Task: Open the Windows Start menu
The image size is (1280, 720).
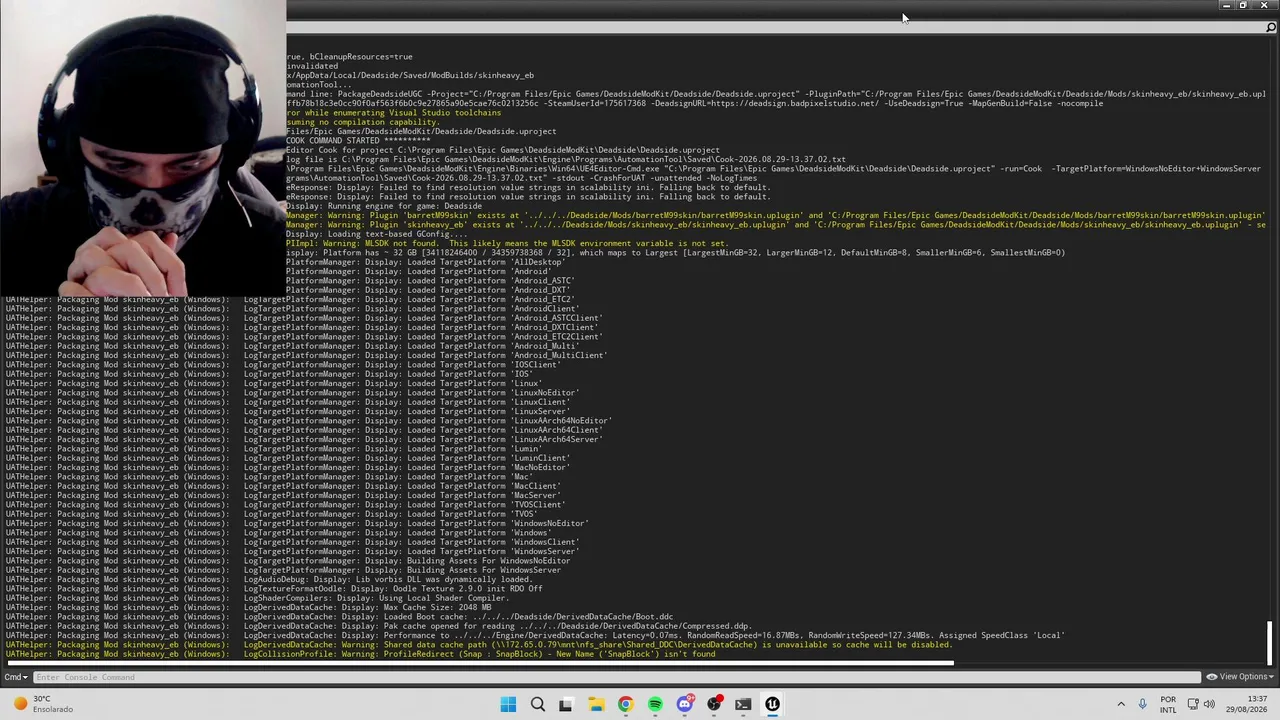Action: 508,704
